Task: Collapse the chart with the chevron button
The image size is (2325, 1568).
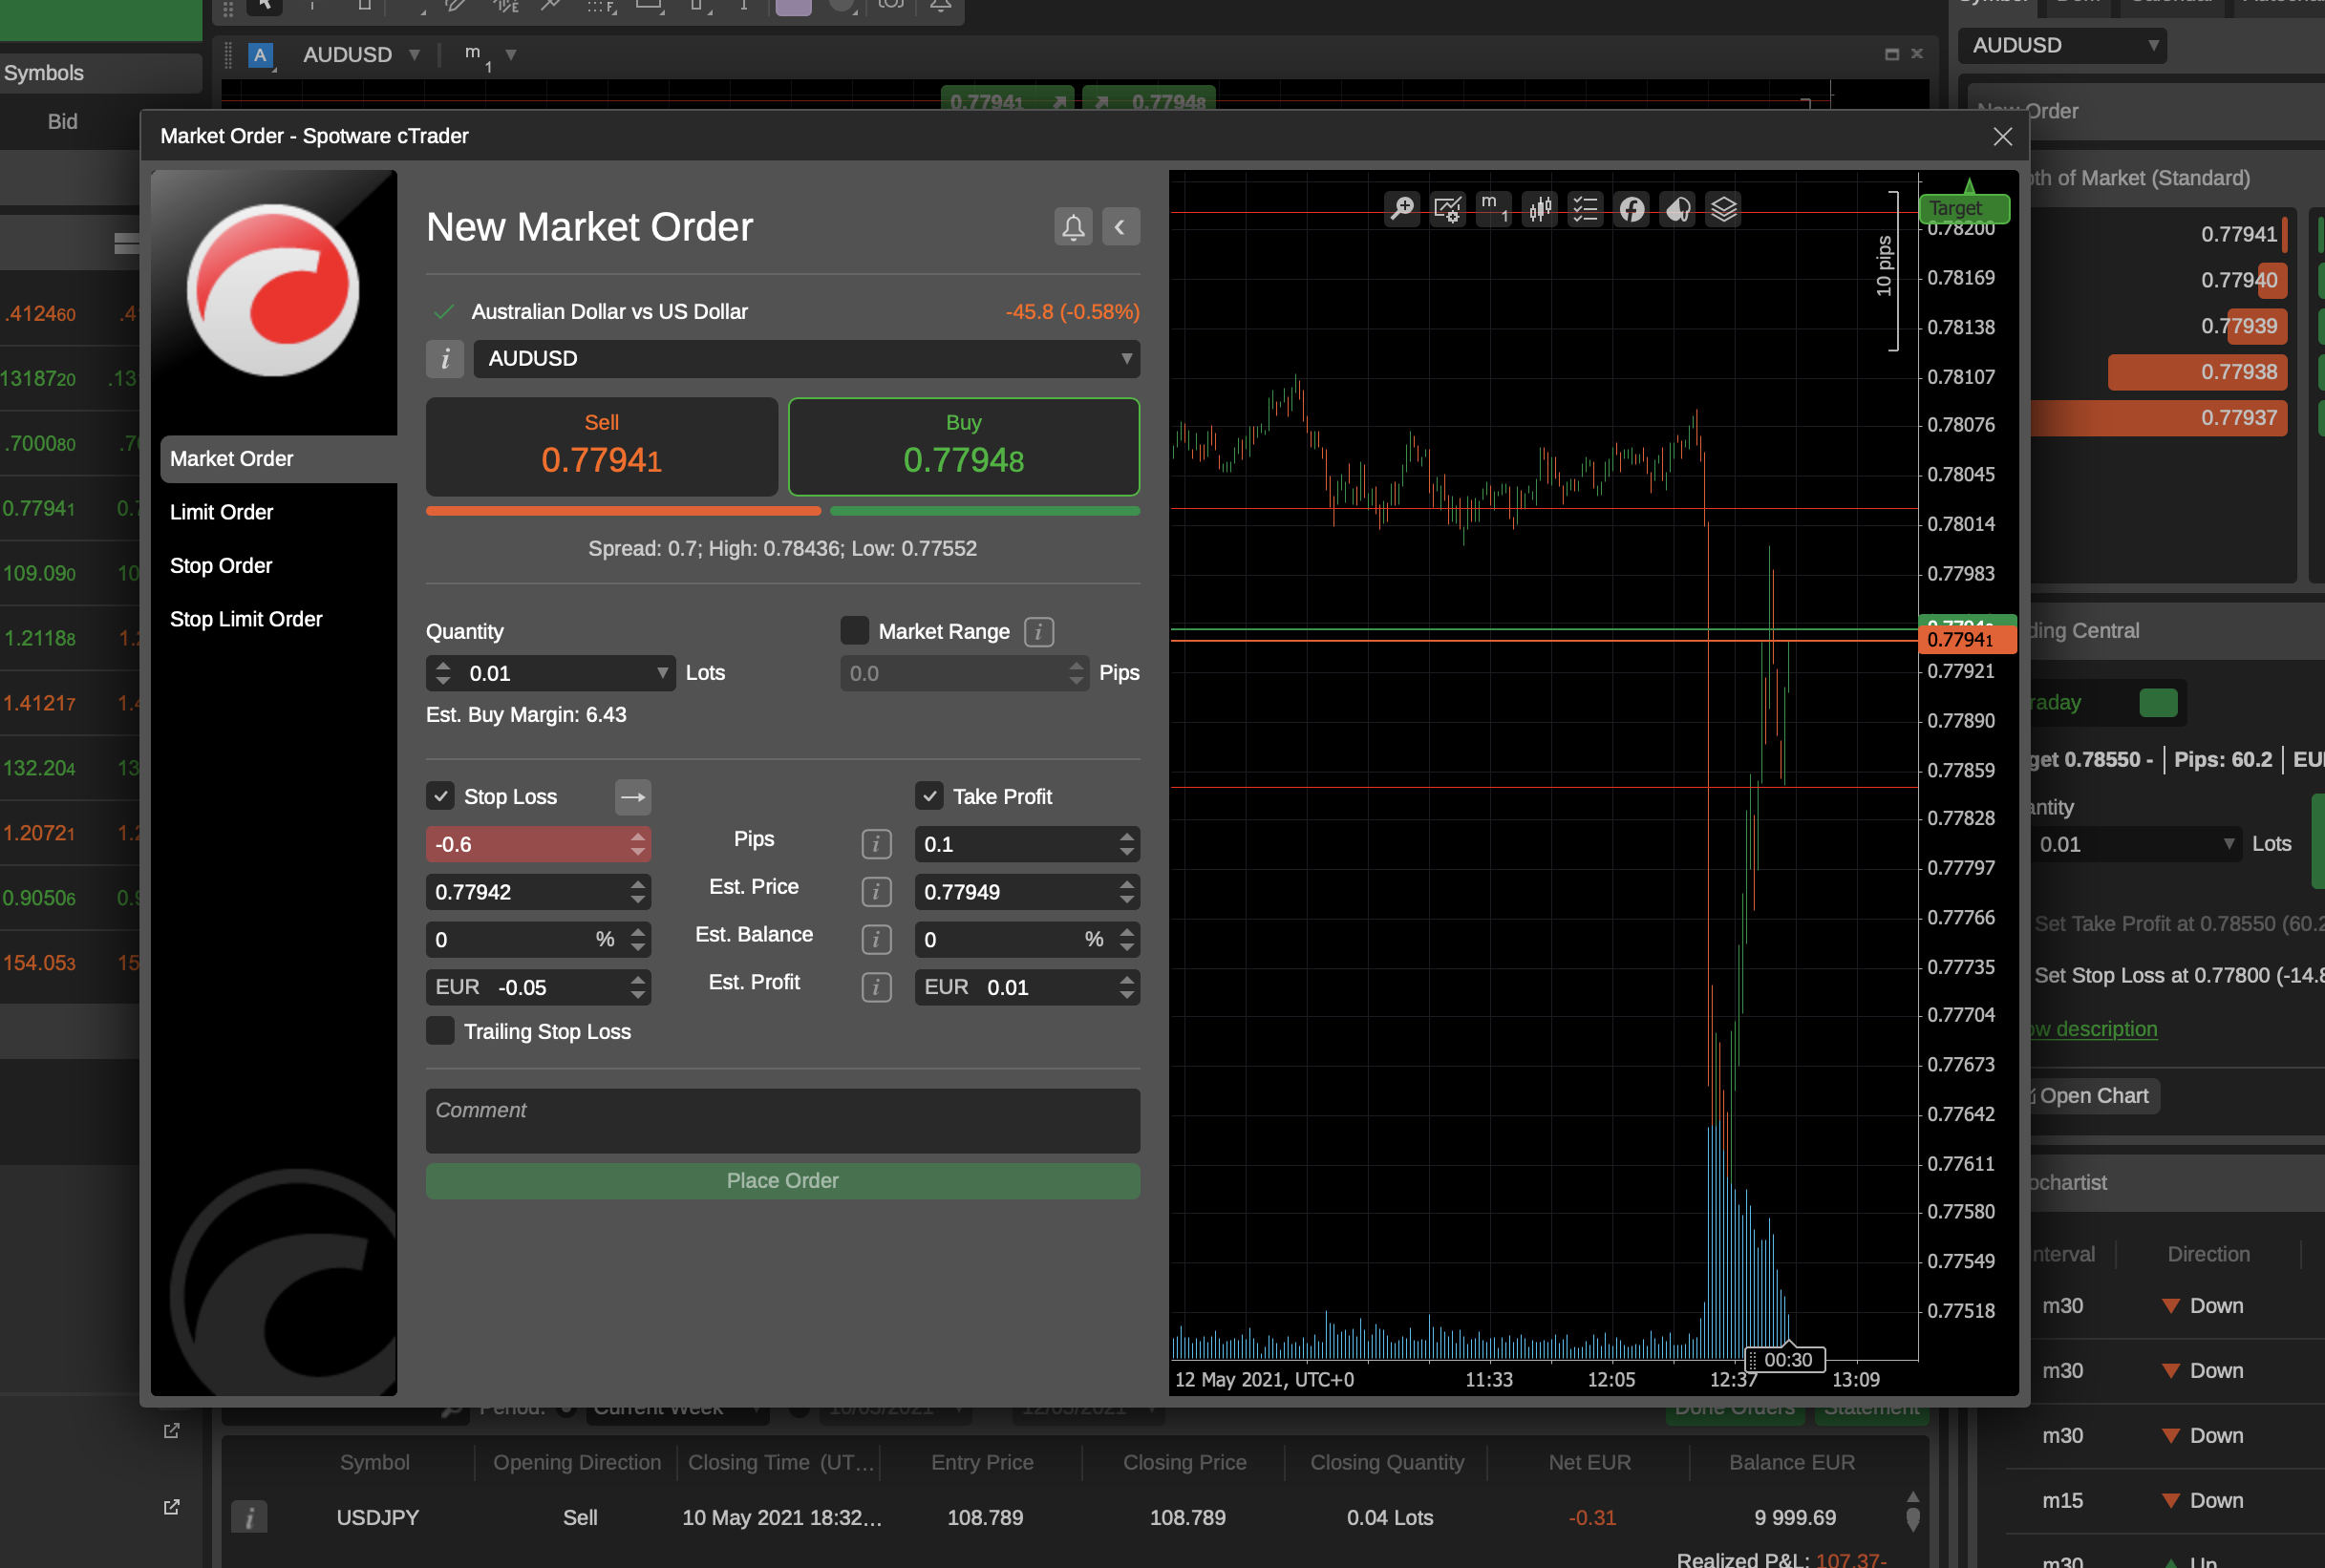Action: (1121, 227)
